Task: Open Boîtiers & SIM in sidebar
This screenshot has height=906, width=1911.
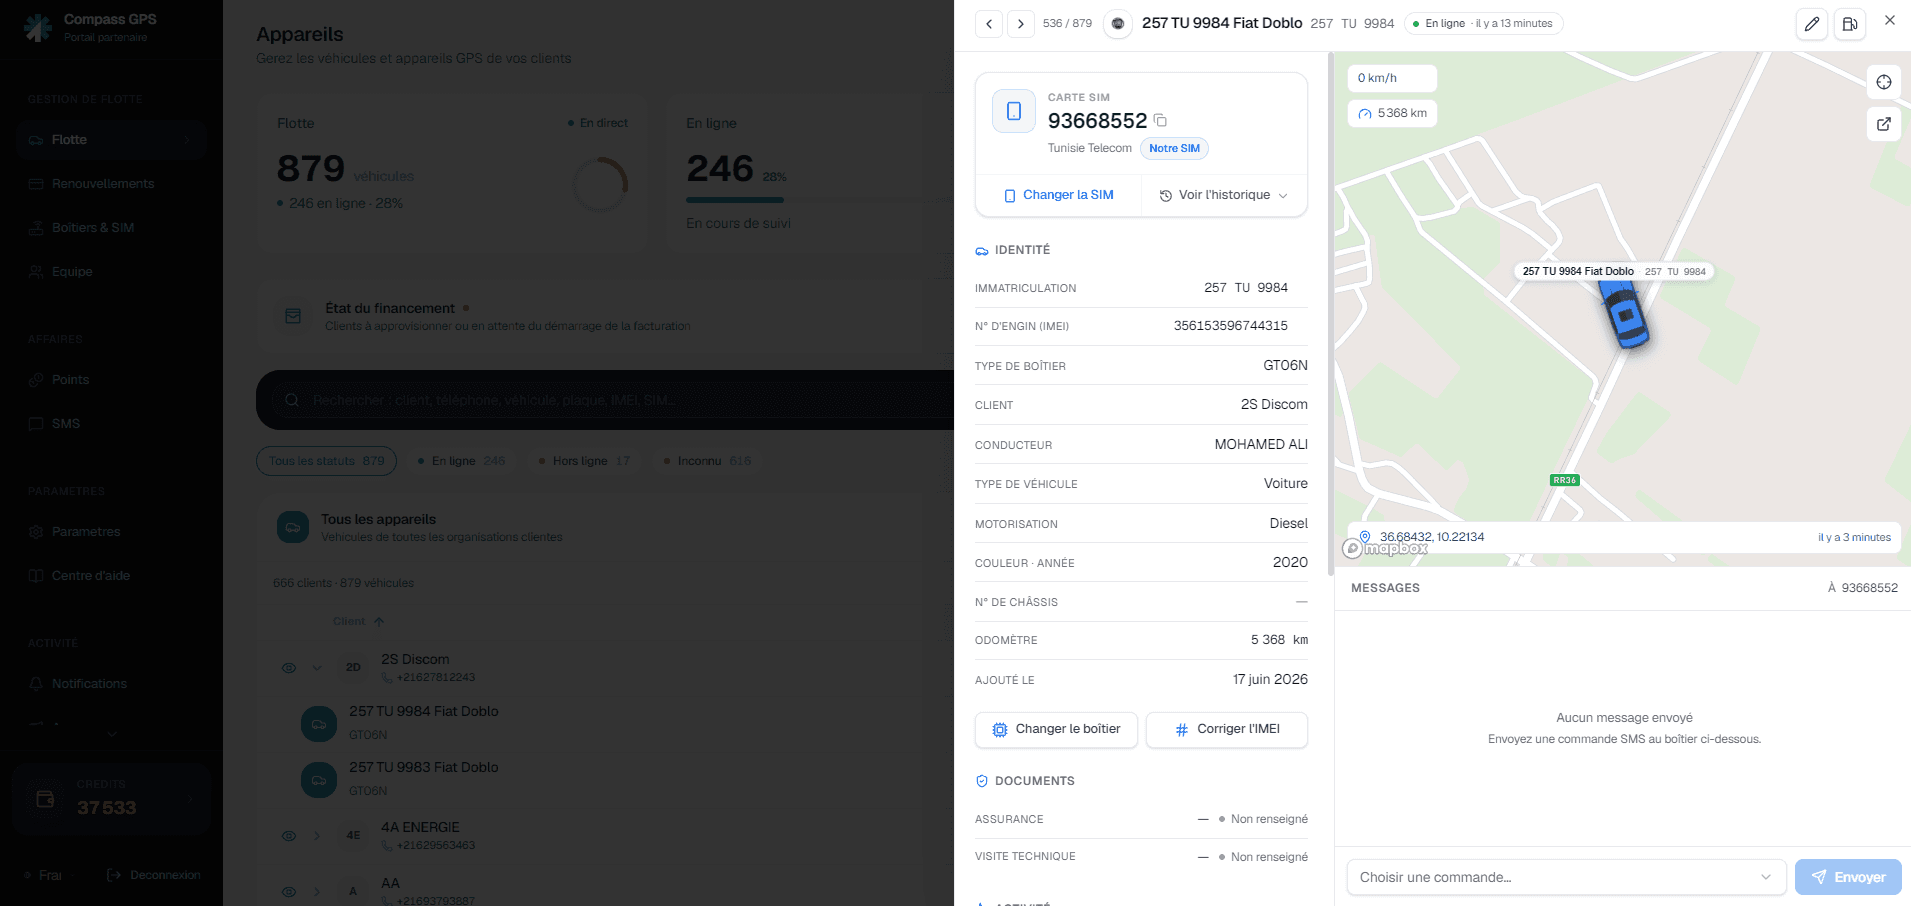Action: point(110,228)
